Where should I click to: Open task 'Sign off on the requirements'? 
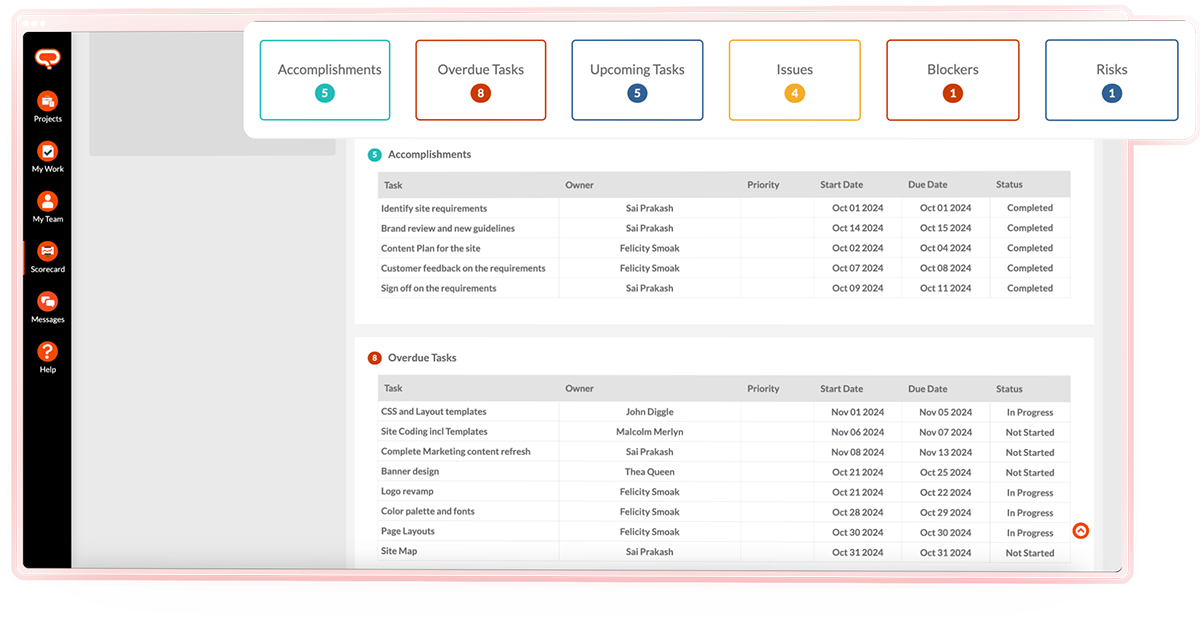pos(439,289)
